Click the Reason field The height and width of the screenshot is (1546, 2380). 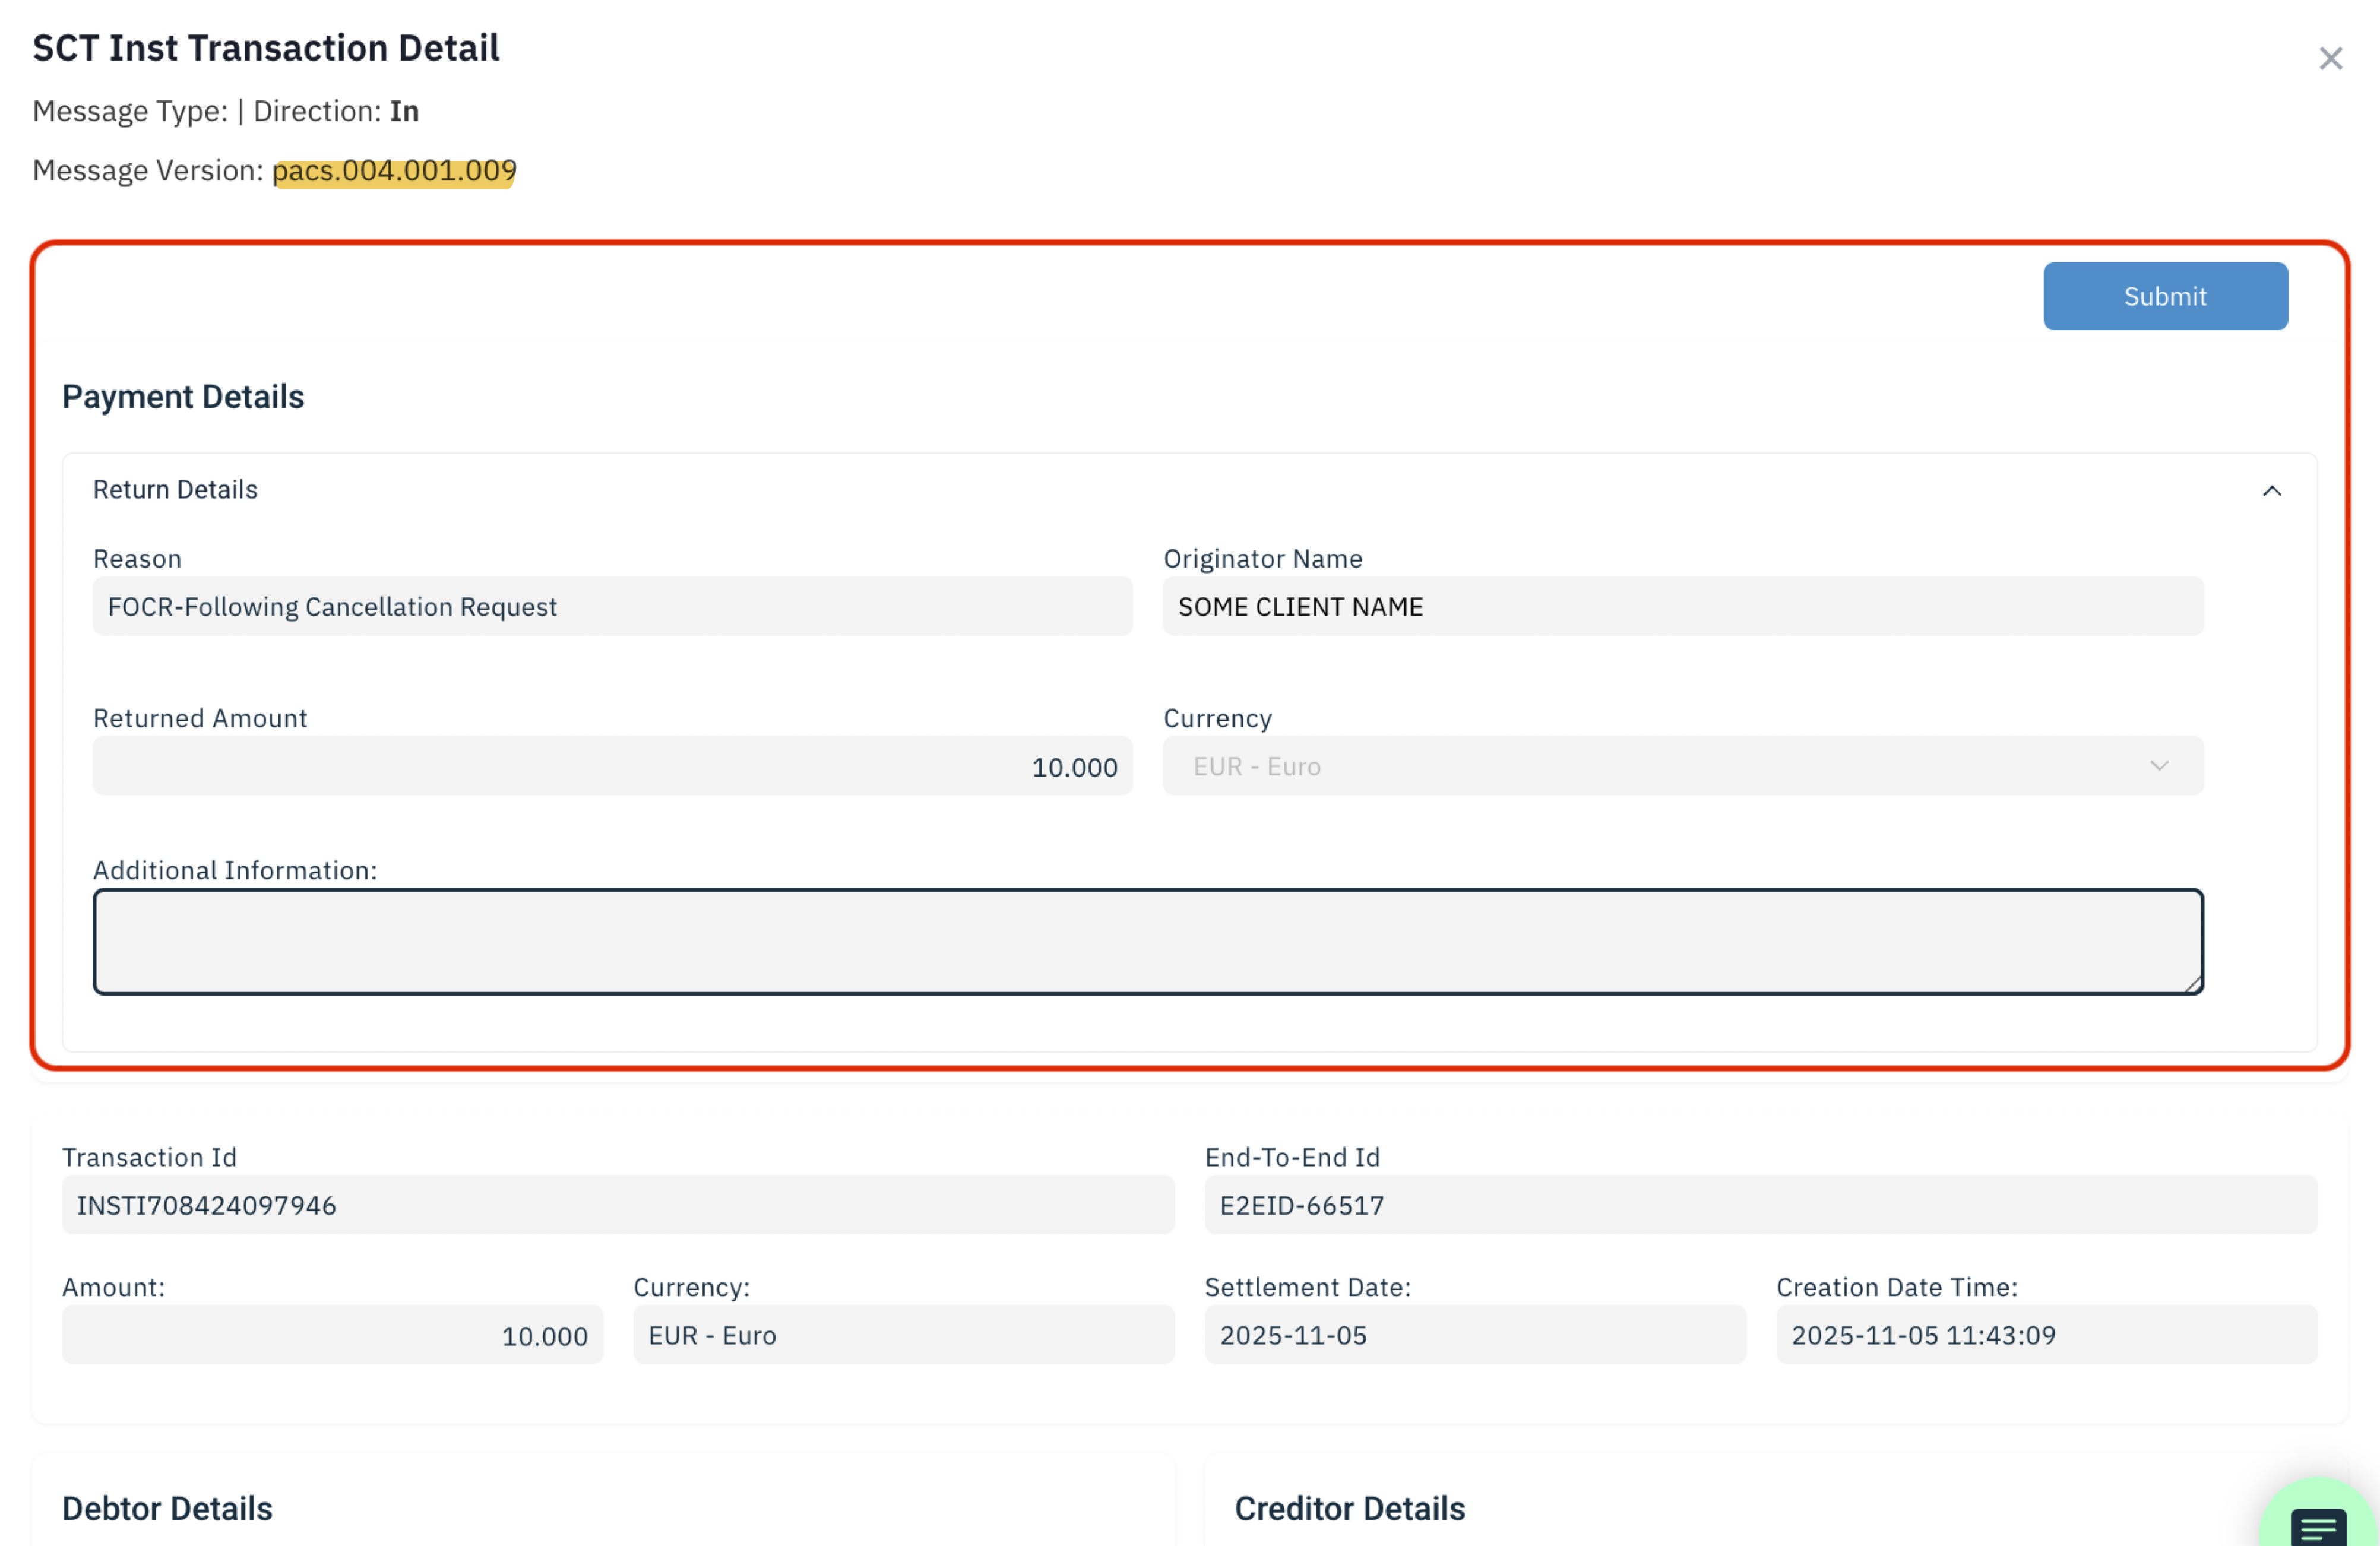pos(612,607)
